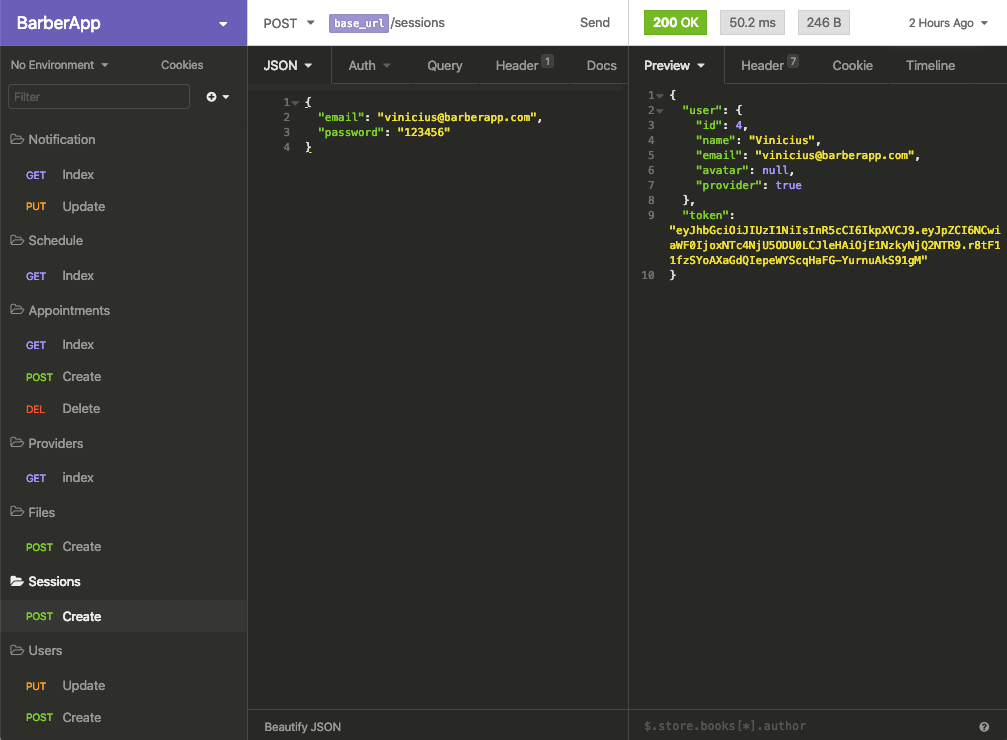Select the Delete request under Appointments
The image size is (1007, 740).
pyautogui.click(x=80, y=408)
